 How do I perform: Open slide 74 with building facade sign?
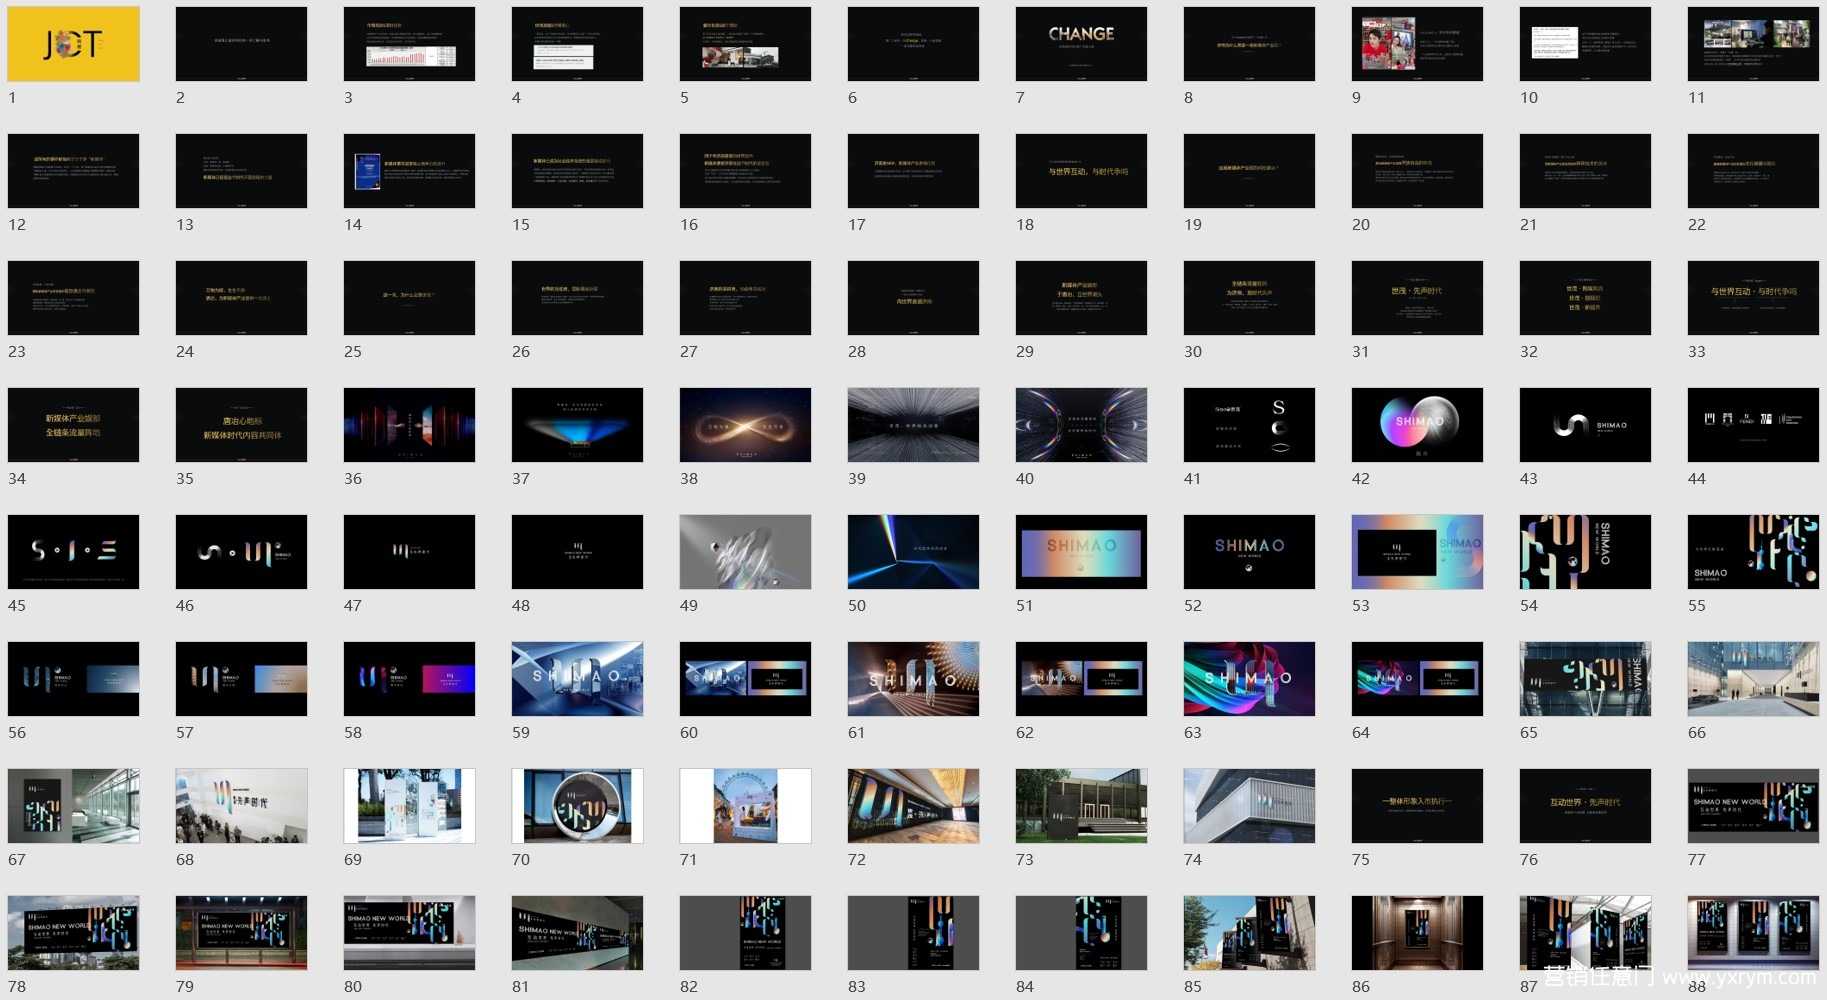pos(1249,806)
